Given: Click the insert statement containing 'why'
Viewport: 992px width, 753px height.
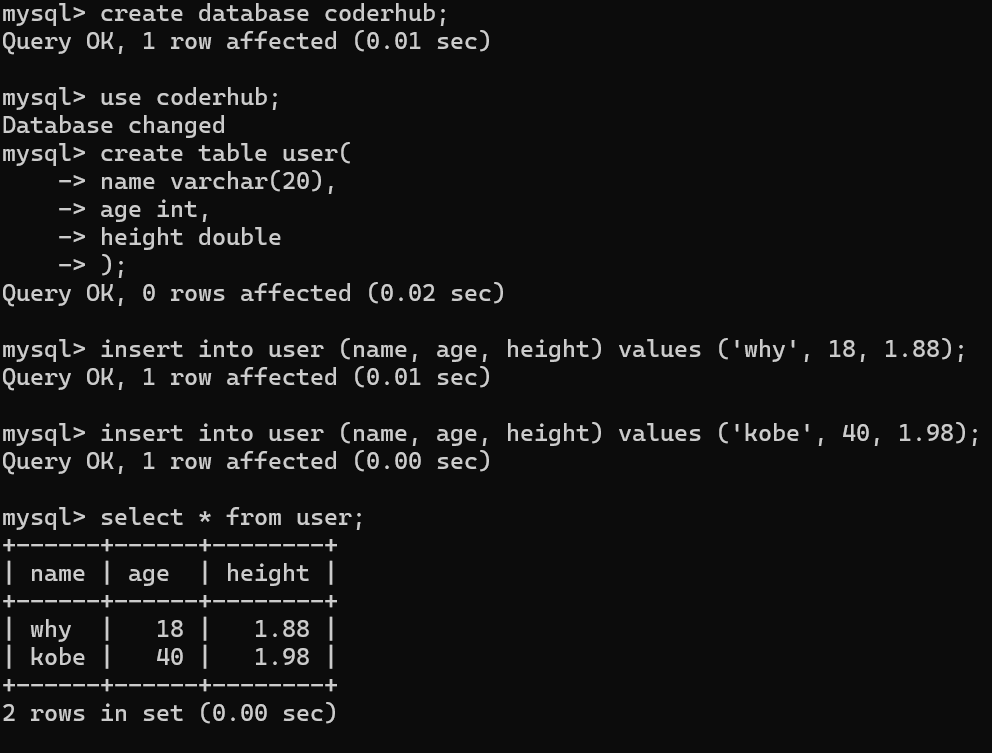Looking at the screenshot, I should point(533,350).
